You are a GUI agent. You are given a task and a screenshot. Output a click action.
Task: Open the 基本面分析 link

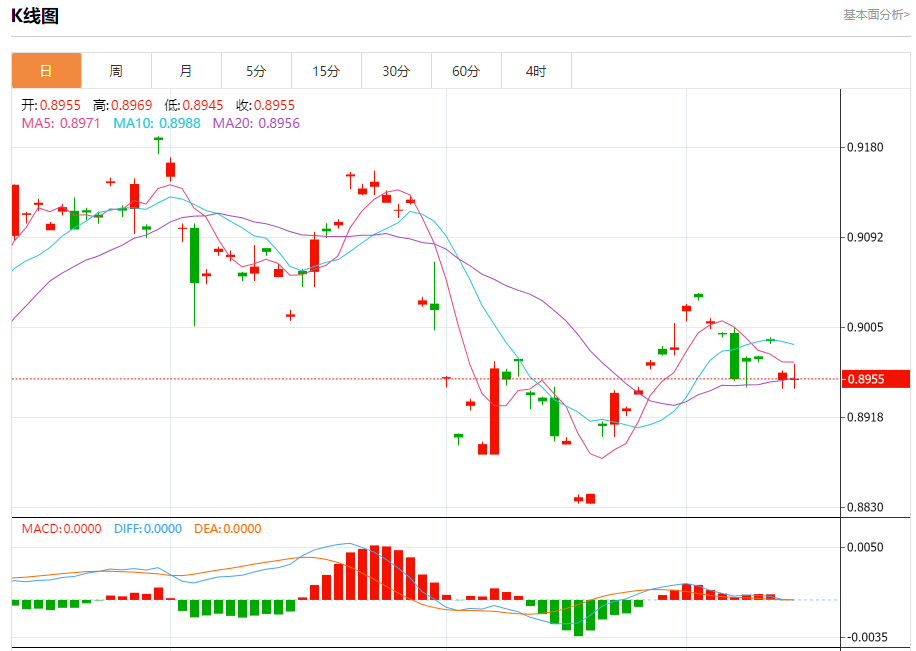[x=876, y=15]
